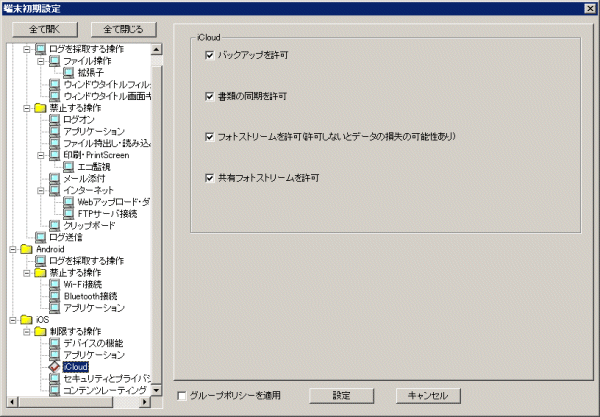Enable グループポリシーを適用 checkbox

(180, 395)
